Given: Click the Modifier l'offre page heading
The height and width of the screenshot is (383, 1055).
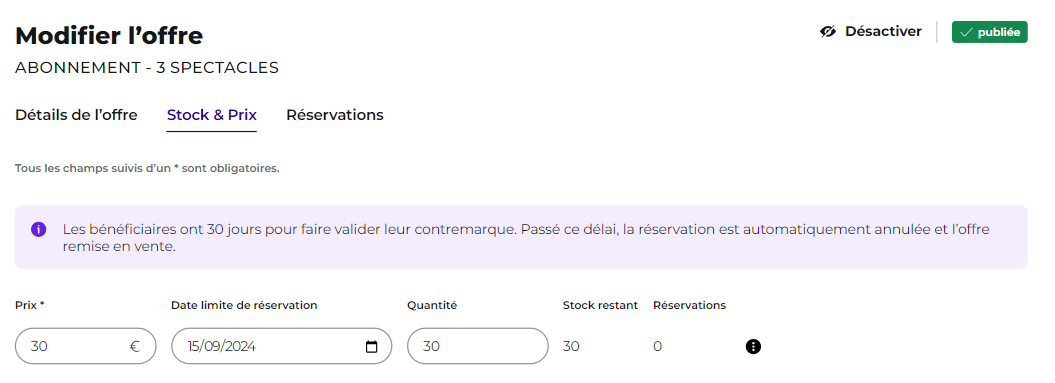Looking at the screenshot, I should pyautogui.click(x=109, y=35).
